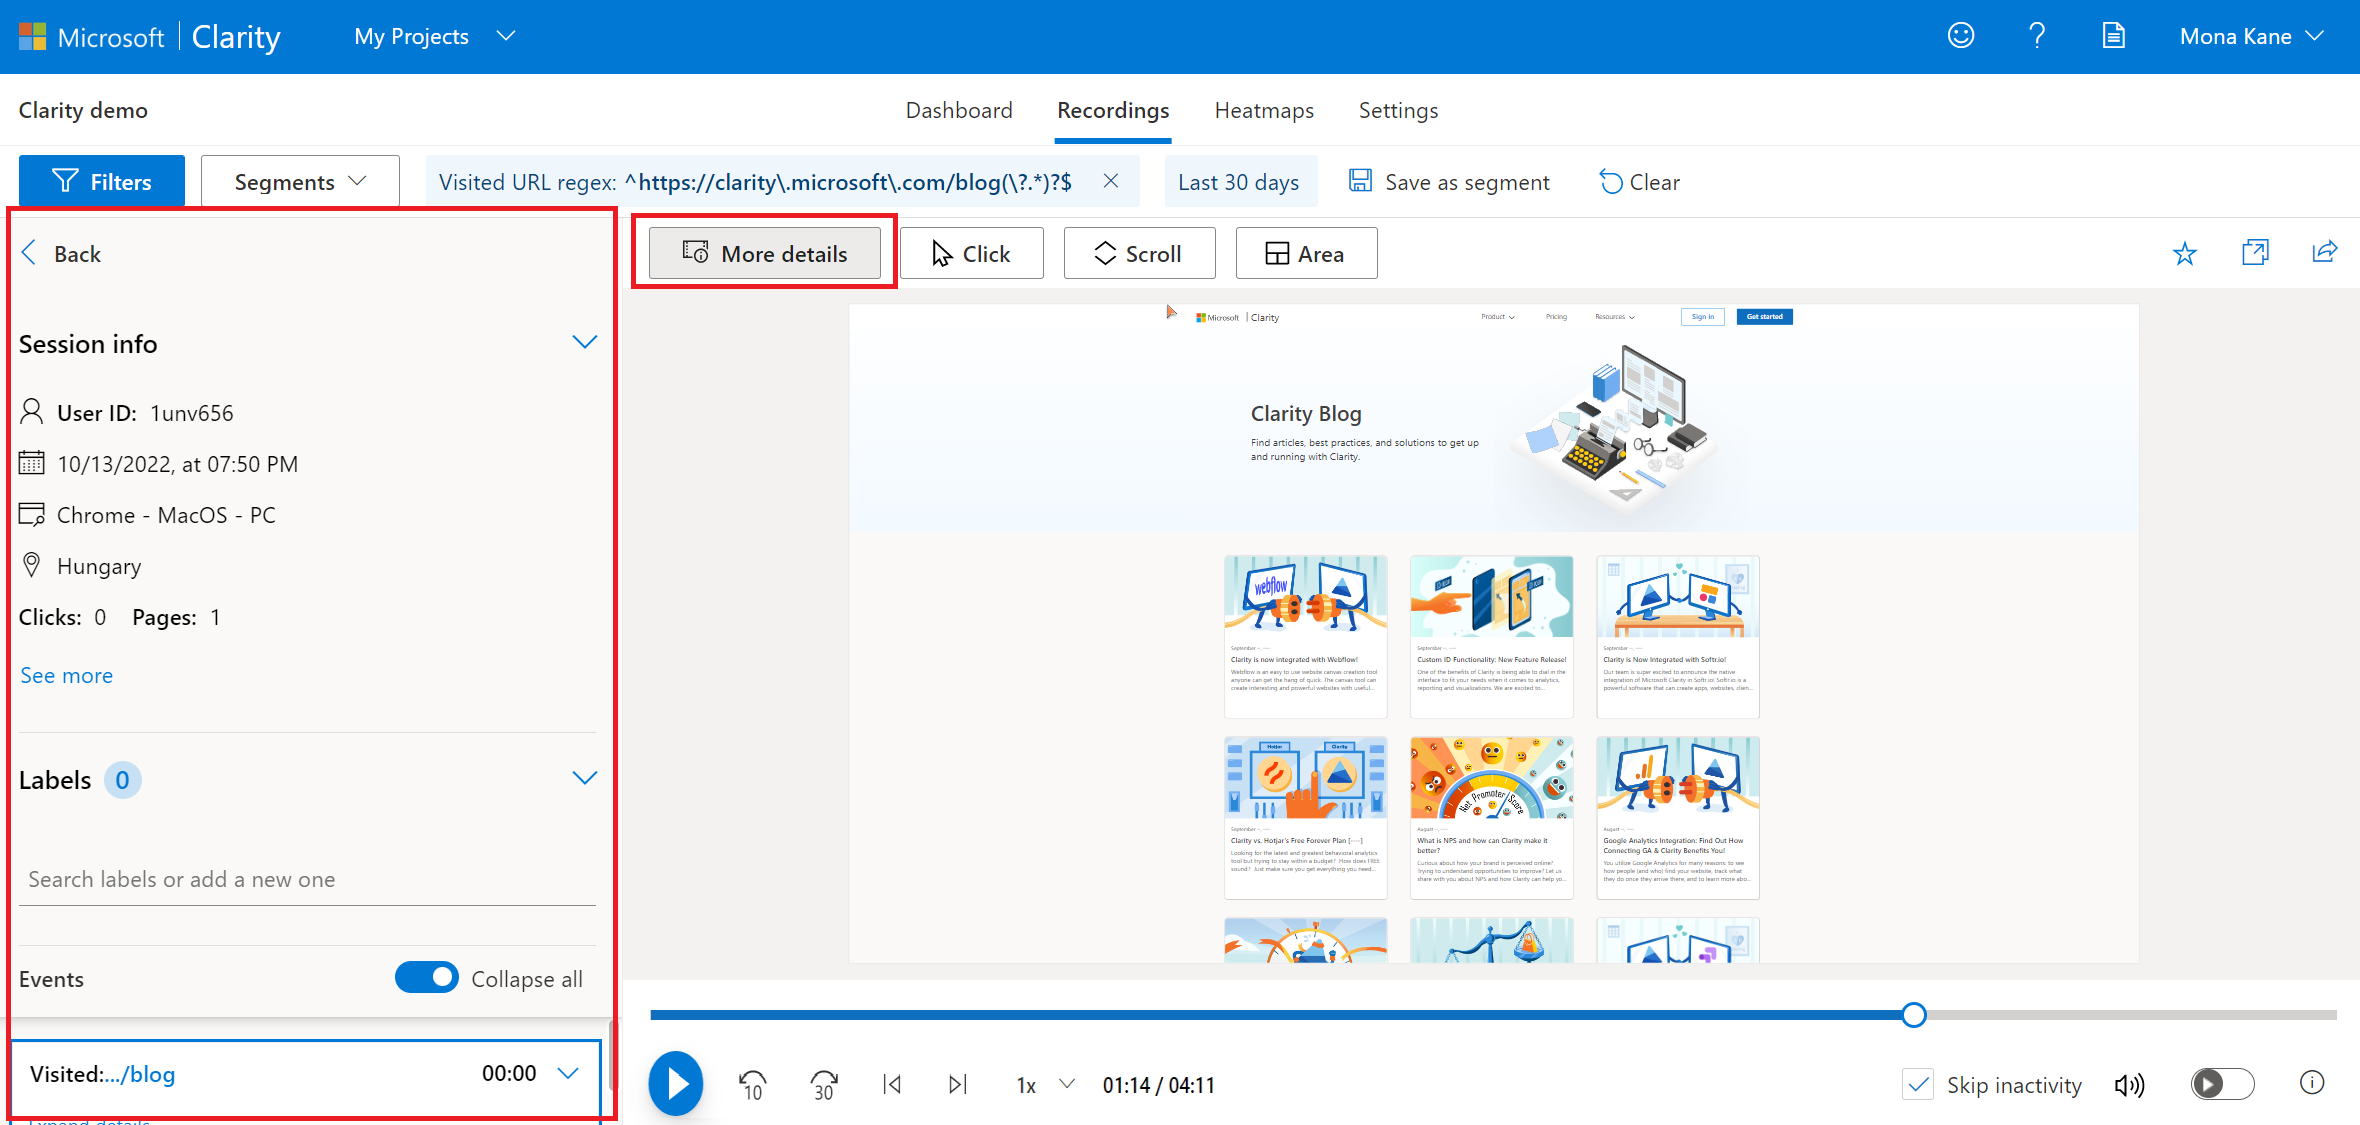
Task: Jump to previous recording
Action: coord(892,1084)
